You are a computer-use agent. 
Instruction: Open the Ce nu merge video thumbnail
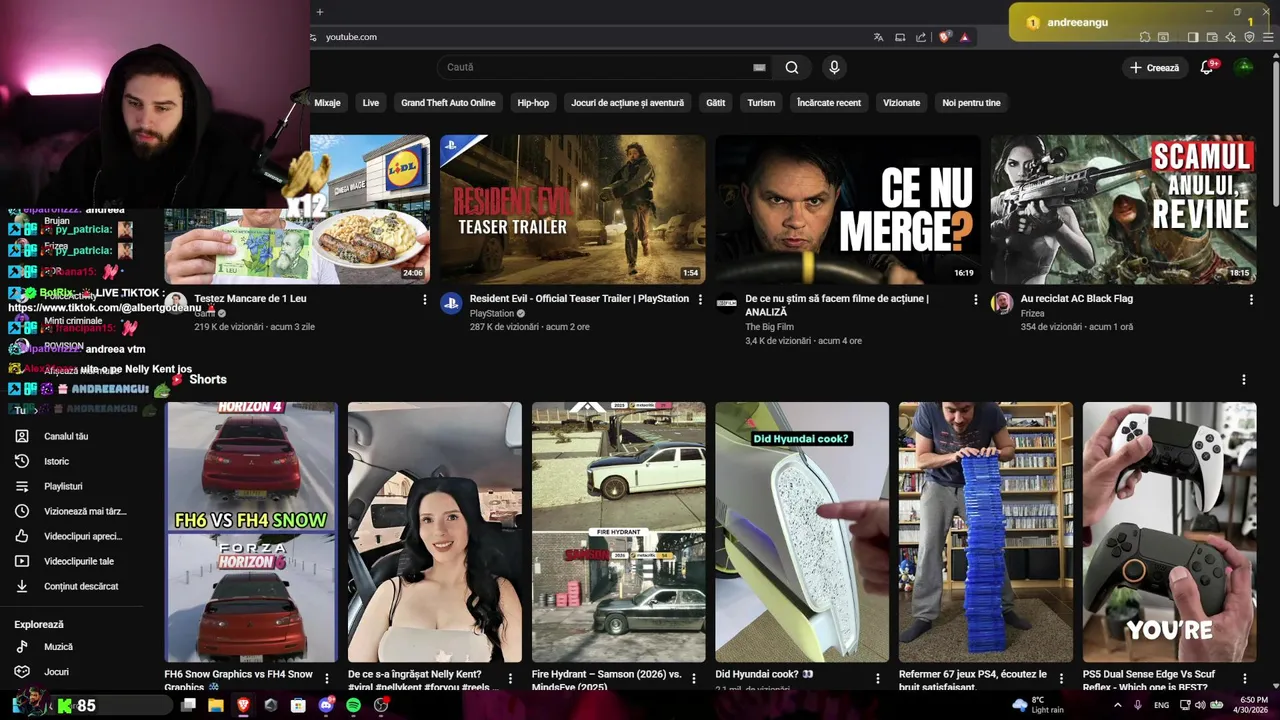pos(848,210)
